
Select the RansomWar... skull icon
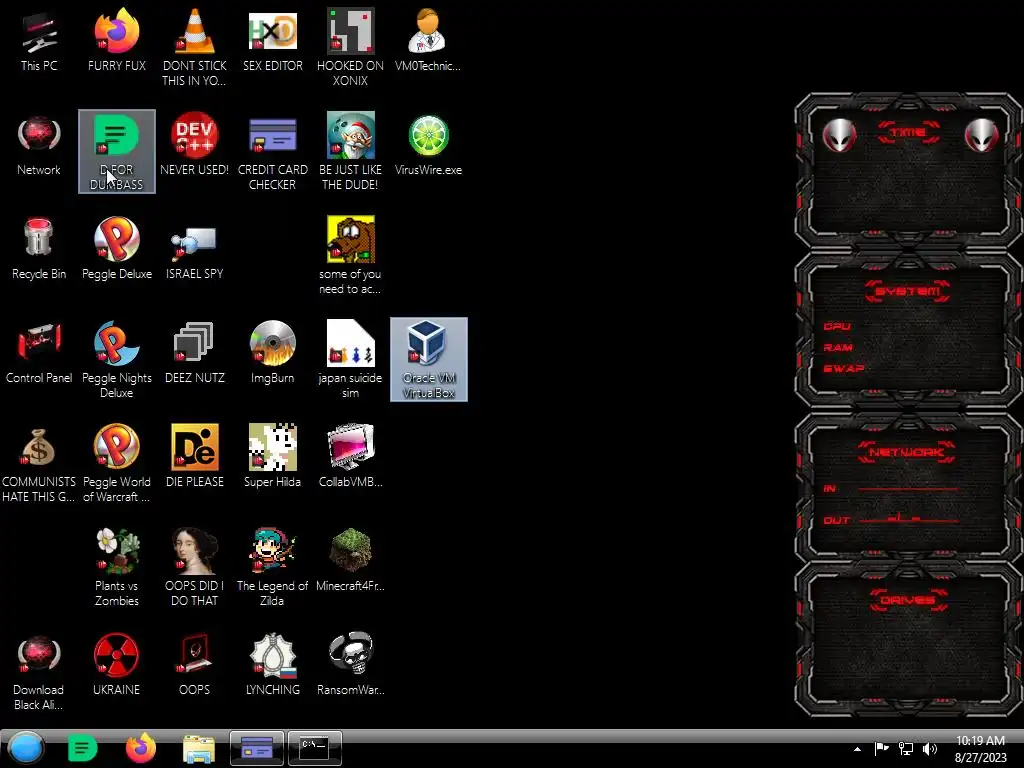coord(350,664)
